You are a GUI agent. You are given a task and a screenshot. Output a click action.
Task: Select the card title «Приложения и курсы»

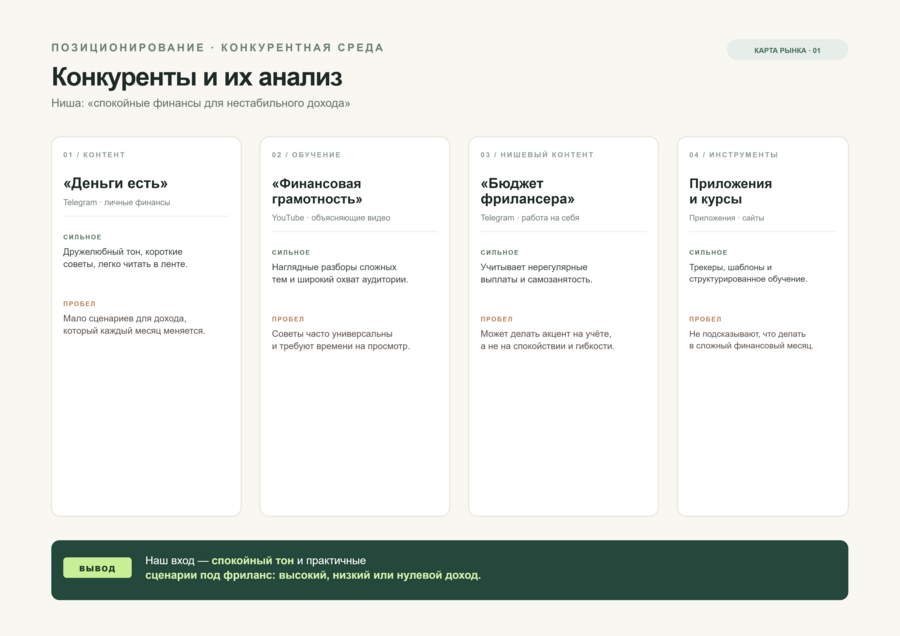pos(731,191)
